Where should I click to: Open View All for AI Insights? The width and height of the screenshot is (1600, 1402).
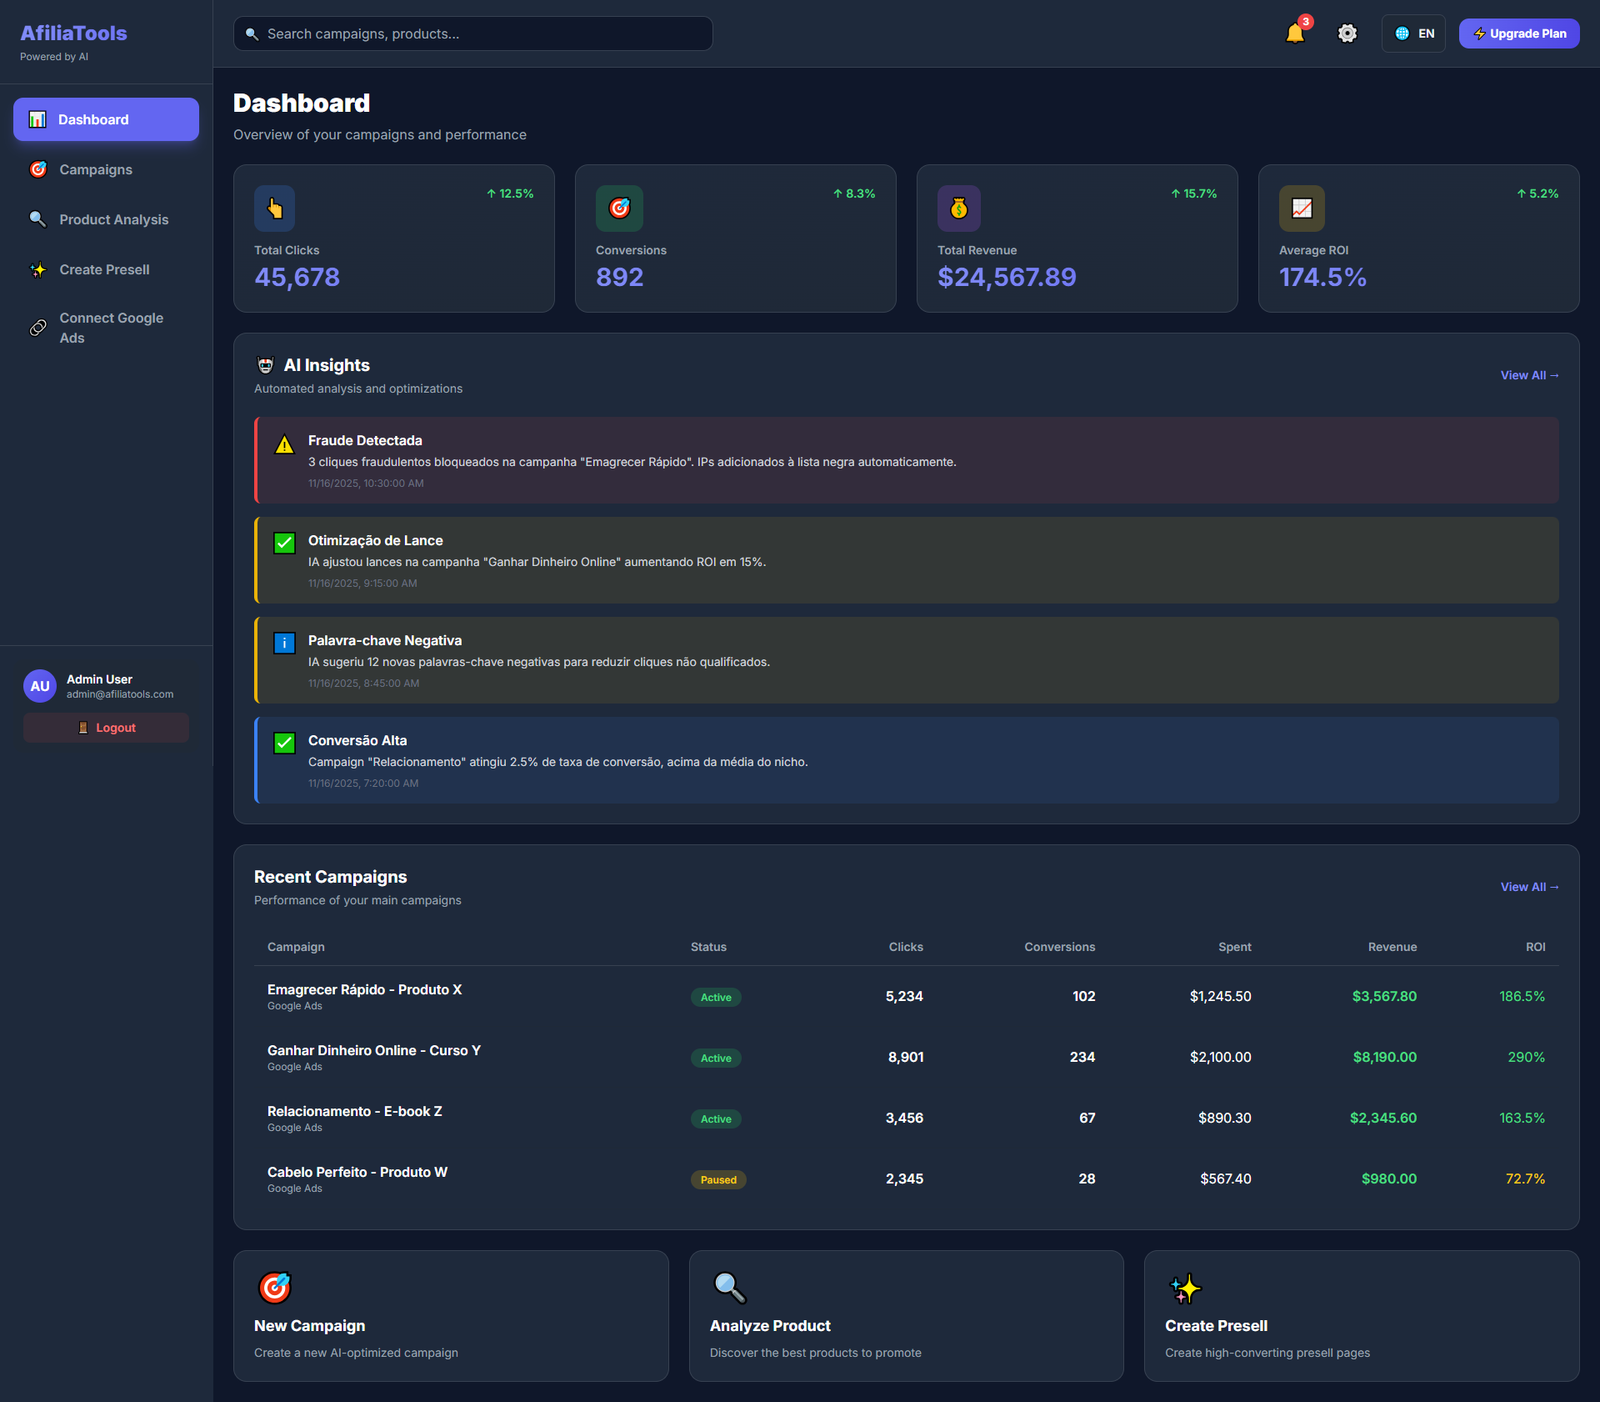[x=1529, y=375]
